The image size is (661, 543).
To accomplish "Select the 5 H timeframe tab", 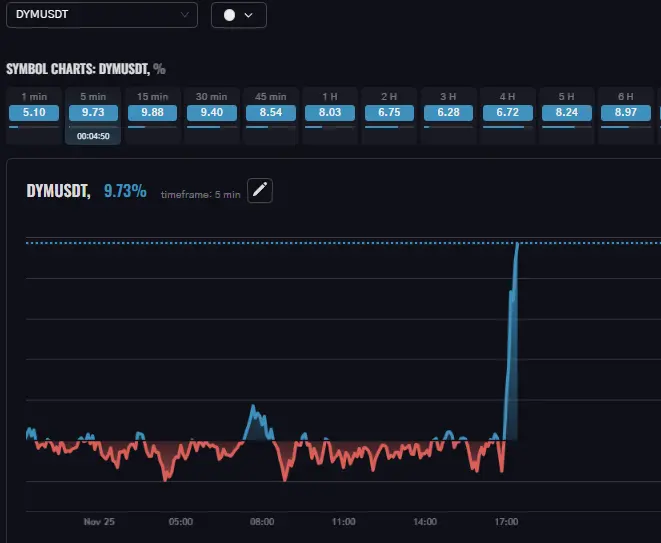I will [567, 115].
